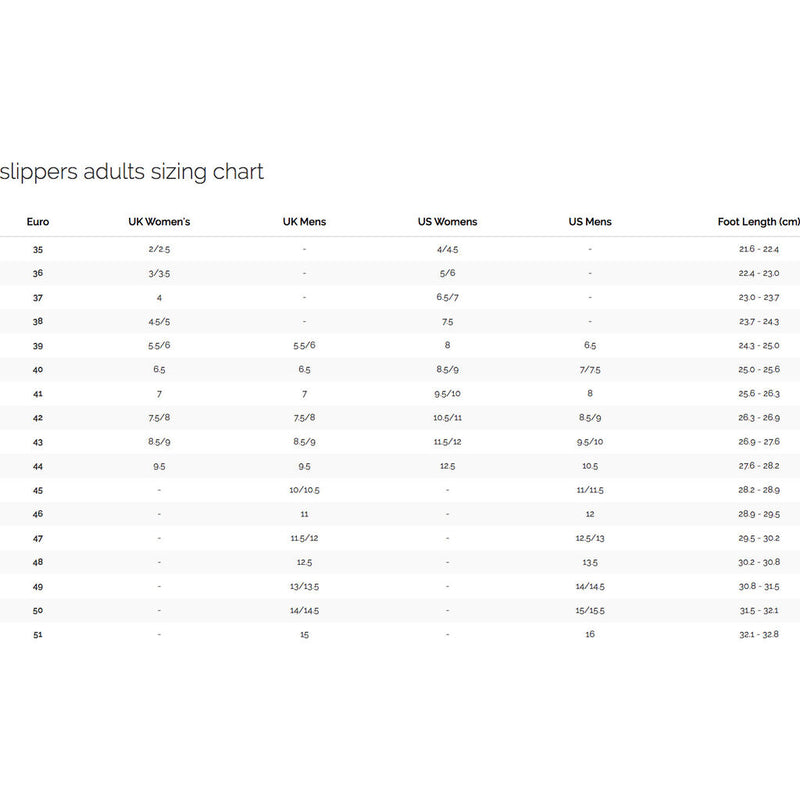
Task: Select the UK Mens column header
Action: tap(304, 221)
